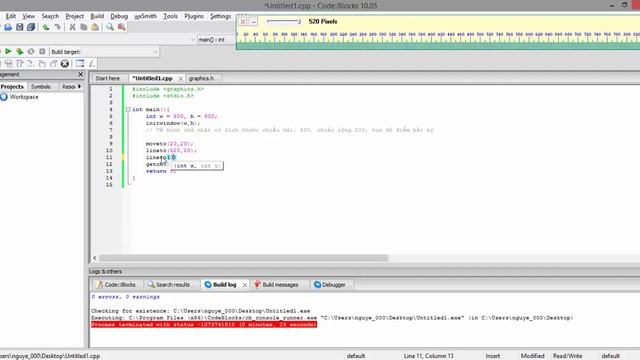Click the Replace toolbar icon

tap(121, 27)
